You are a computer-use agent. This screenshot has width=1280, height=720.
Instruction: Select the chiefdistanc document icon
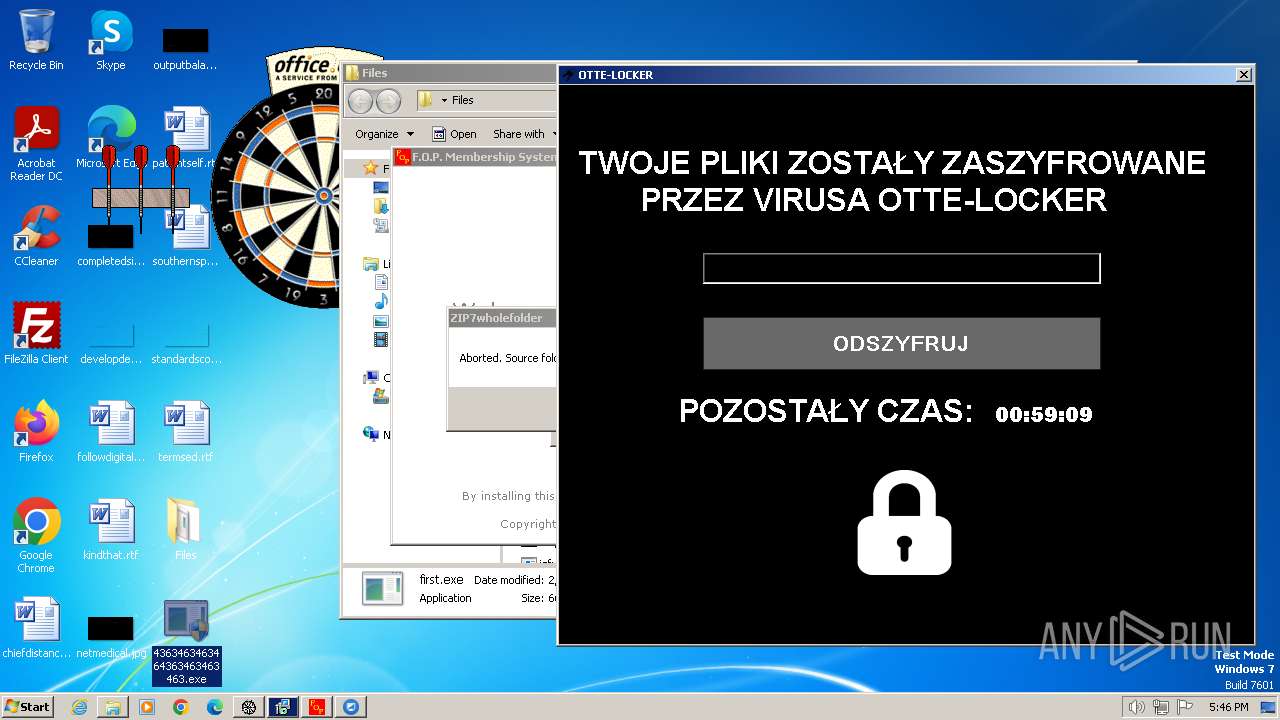(36, 628)
